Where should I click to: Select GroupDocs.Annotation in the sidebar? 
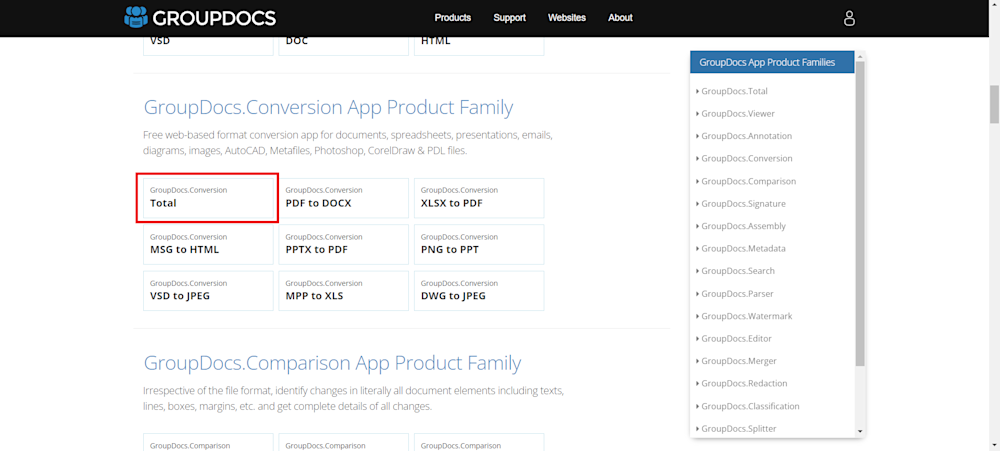pos(746,136)
